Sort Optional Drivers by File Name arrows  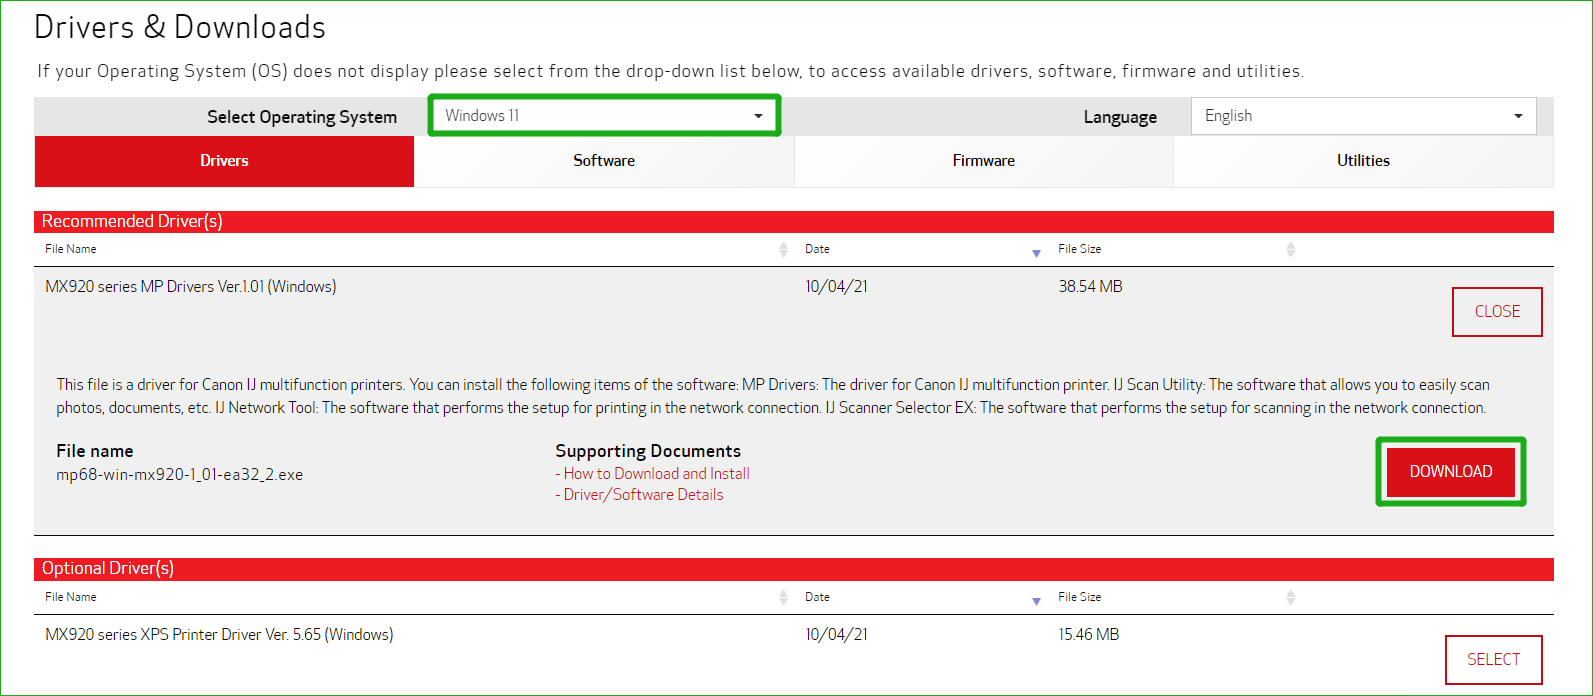click(783, 597)
